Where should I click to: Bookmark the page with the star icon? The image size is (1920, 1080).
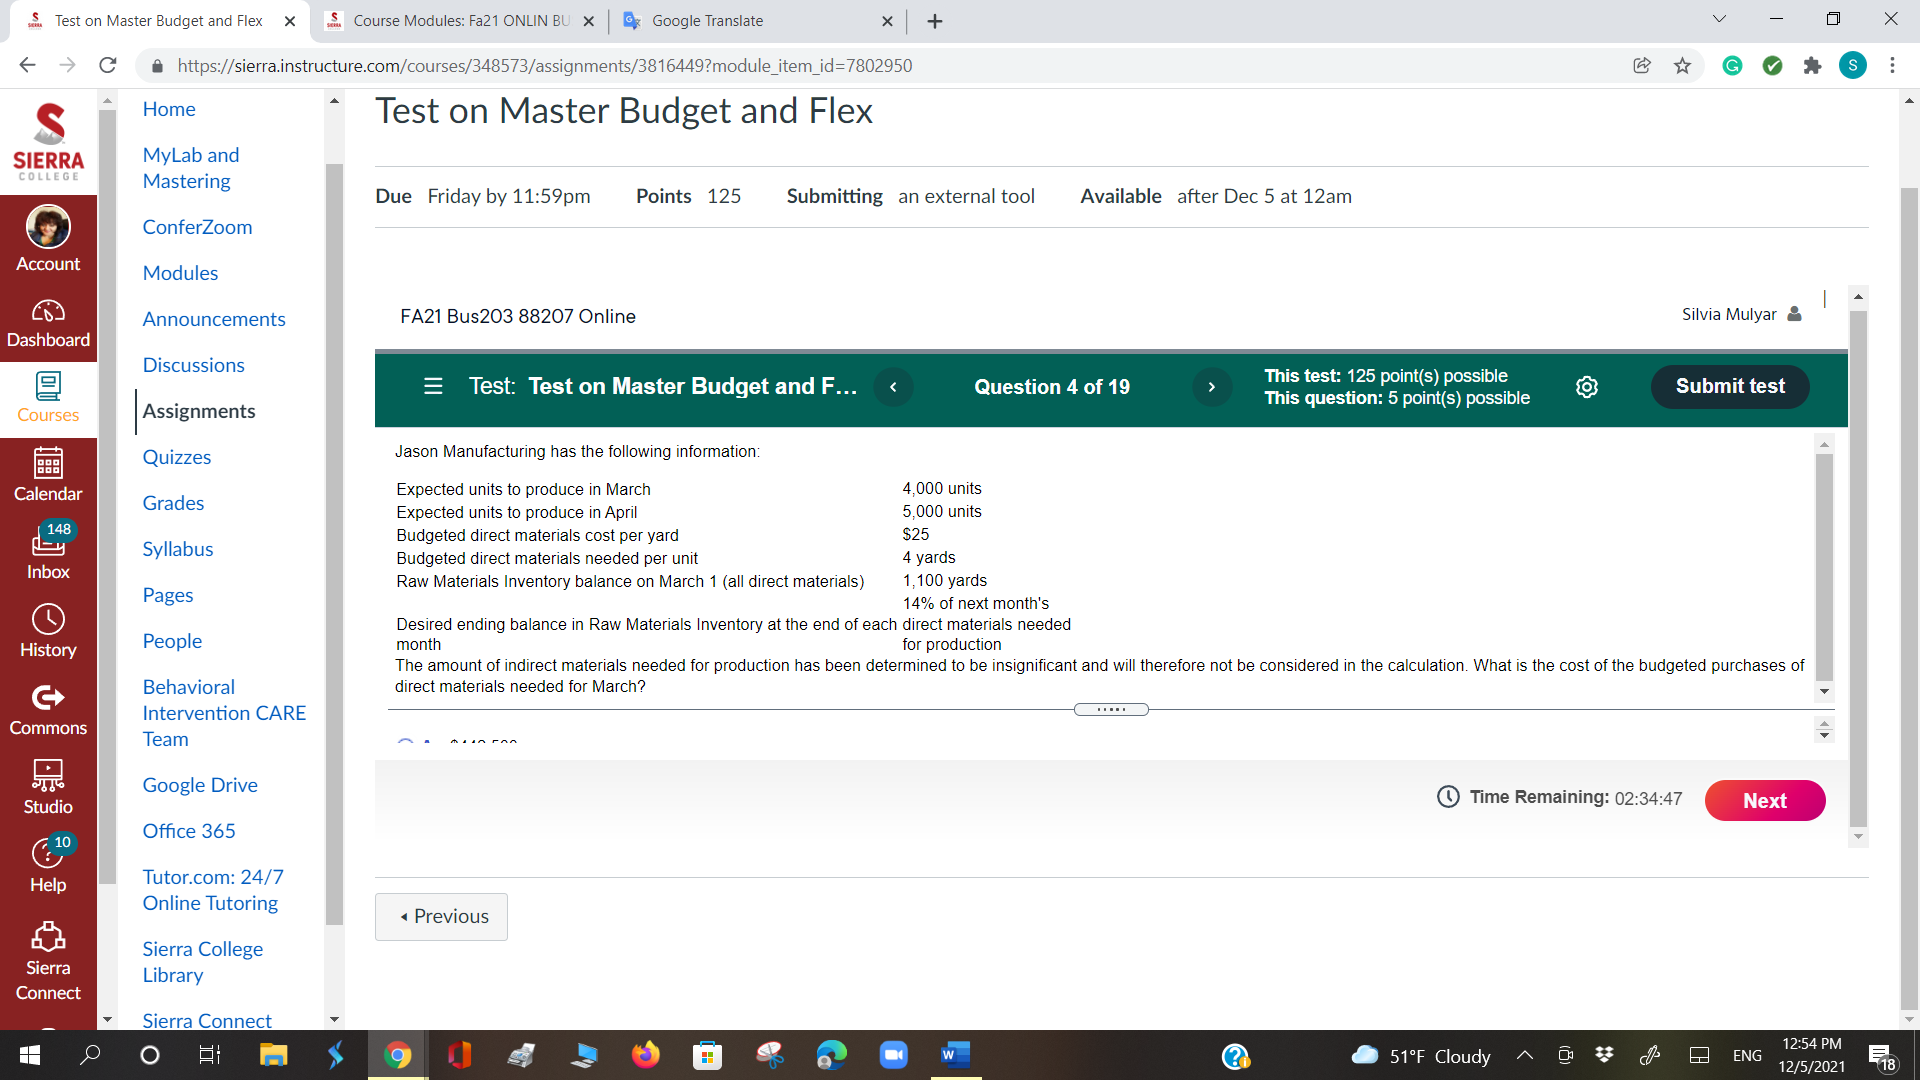(1683, 65)
